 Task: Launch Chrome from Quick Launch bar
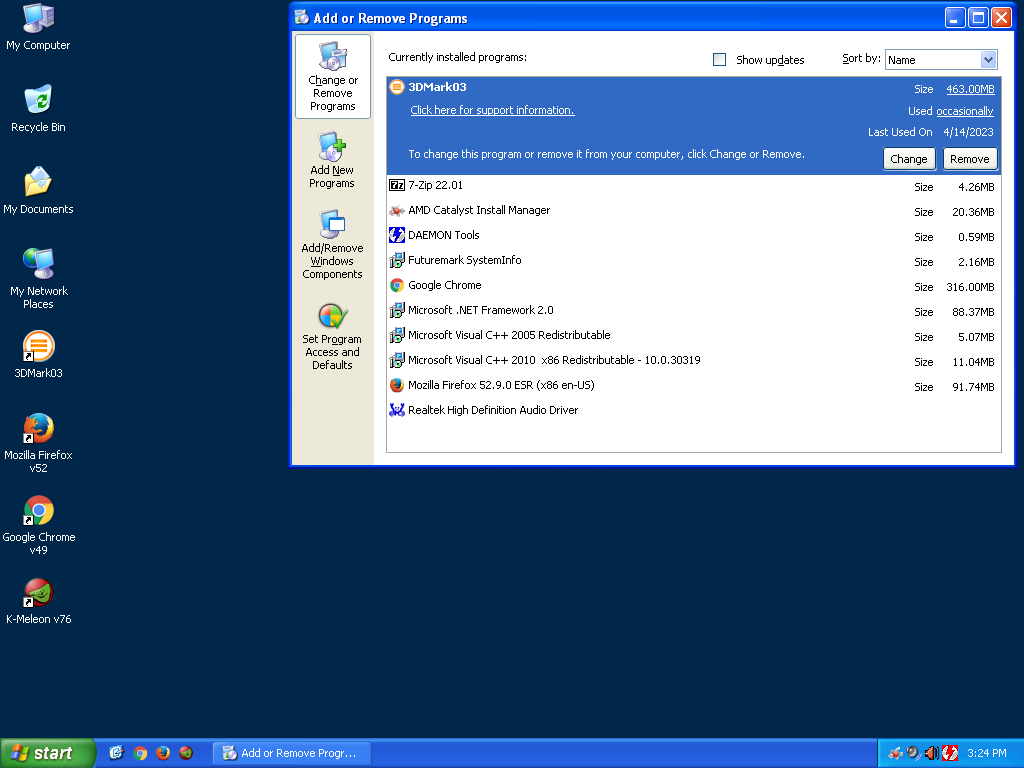(x=140, y=753)
